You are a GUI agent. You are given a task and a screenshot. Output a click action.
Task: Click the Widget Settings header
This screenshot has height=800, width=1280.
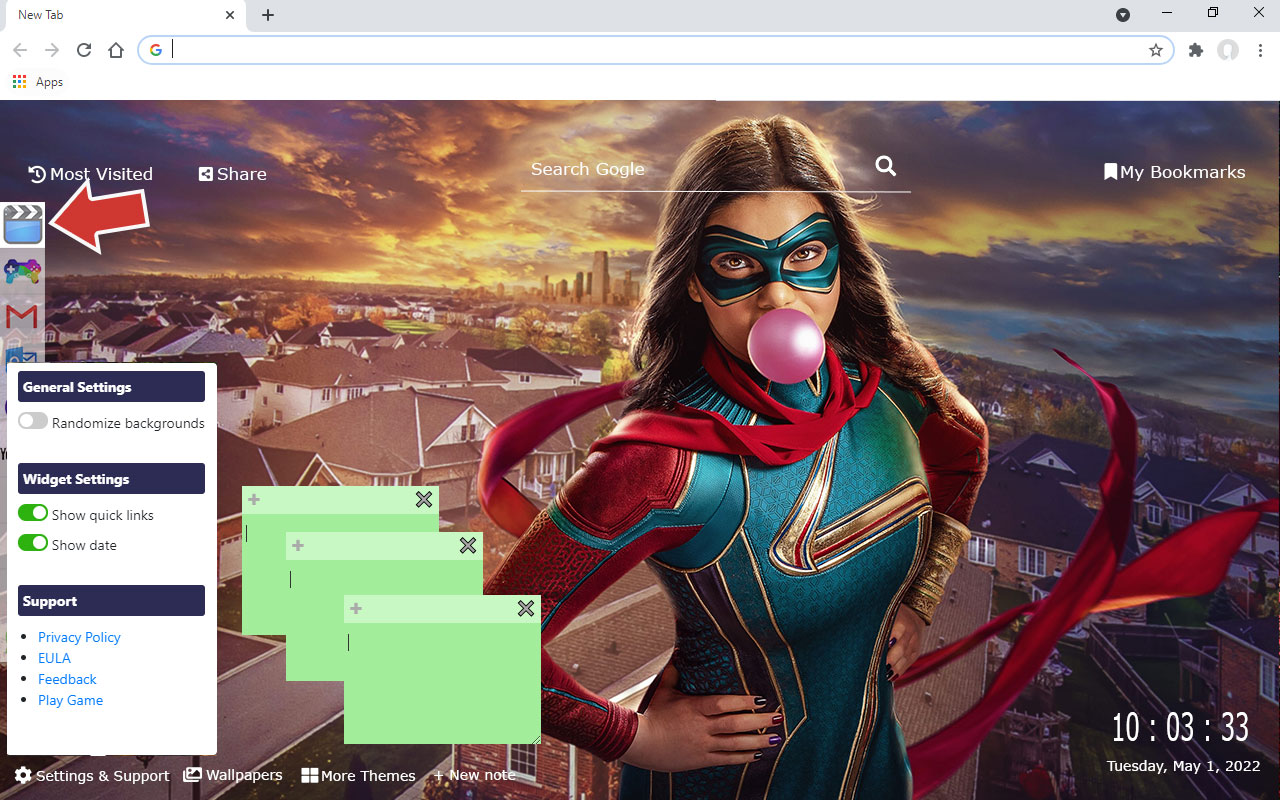[111, 479]
